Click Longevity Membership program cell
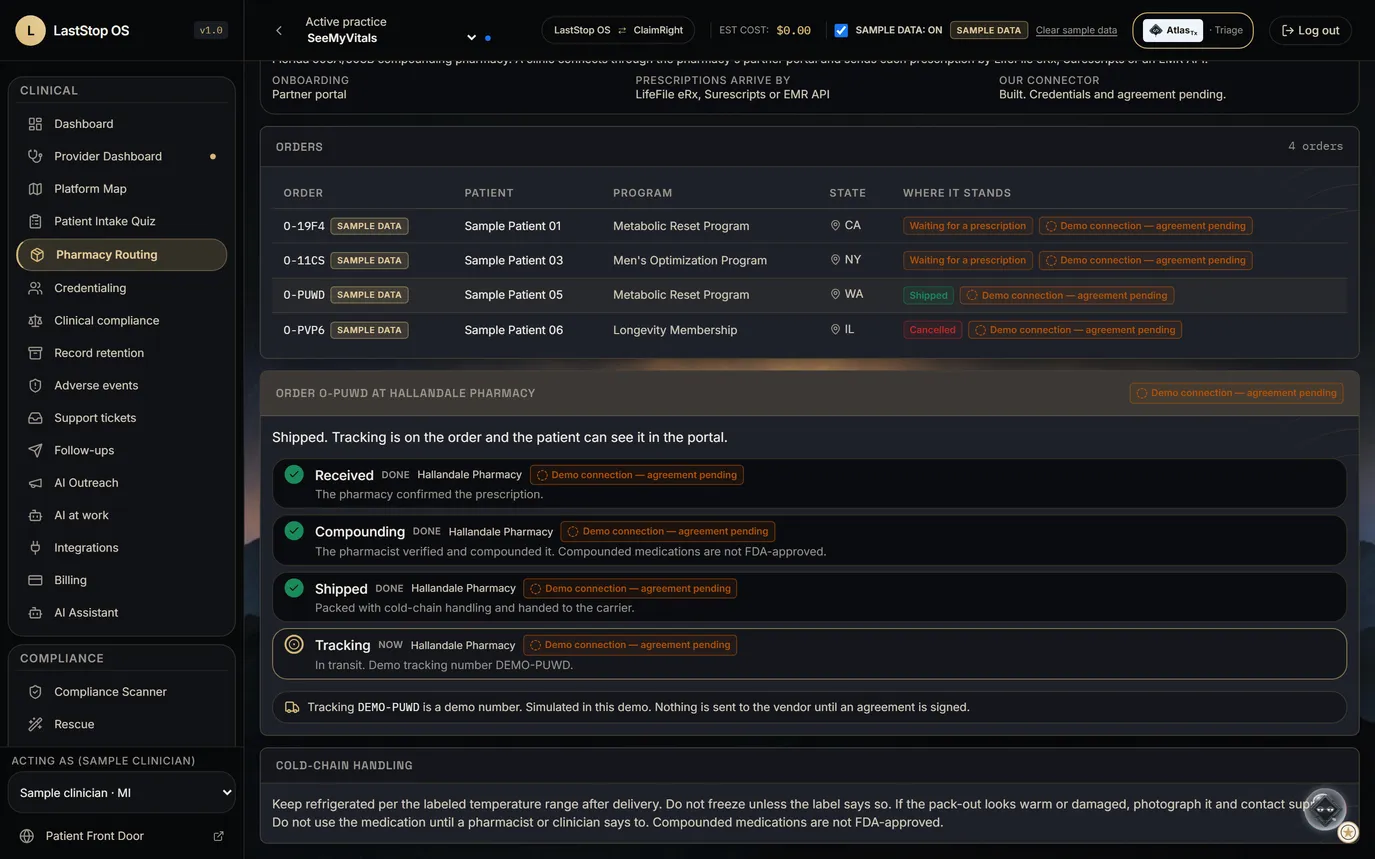The image size is (1375, 859). [675, 330]
